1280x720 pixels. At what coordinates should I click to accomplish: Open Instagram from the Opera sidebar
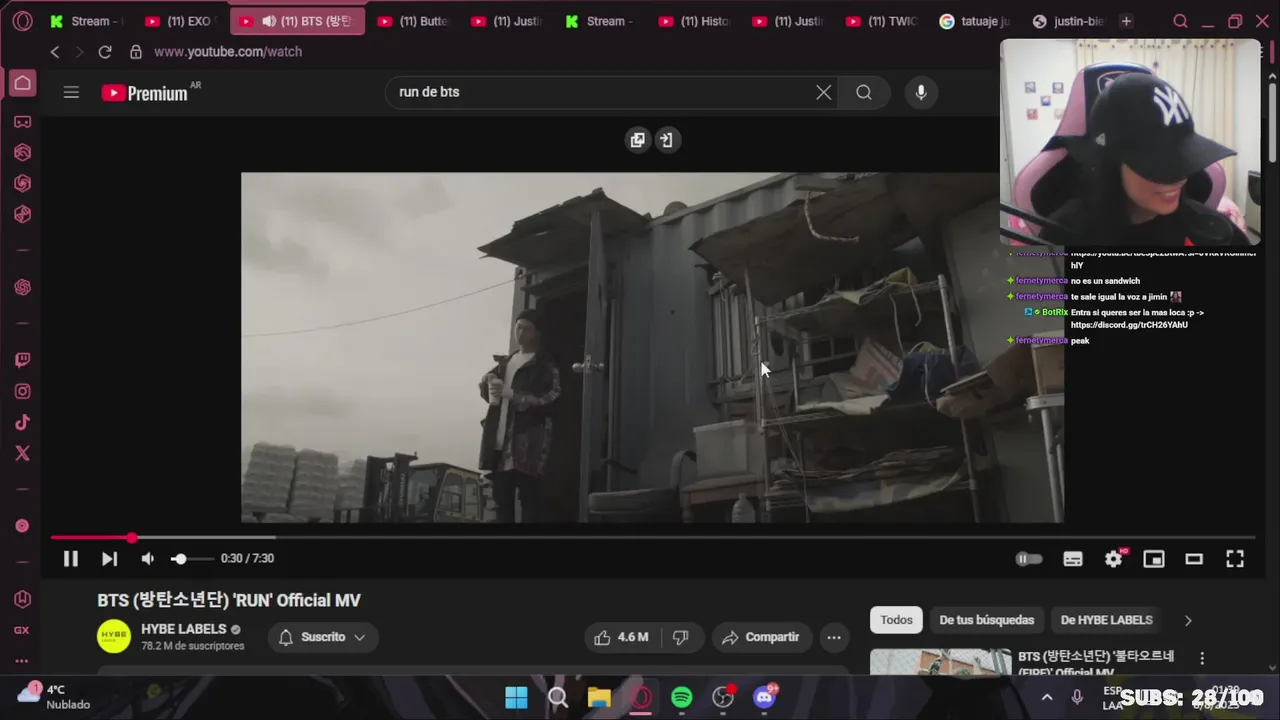[22, 392]
